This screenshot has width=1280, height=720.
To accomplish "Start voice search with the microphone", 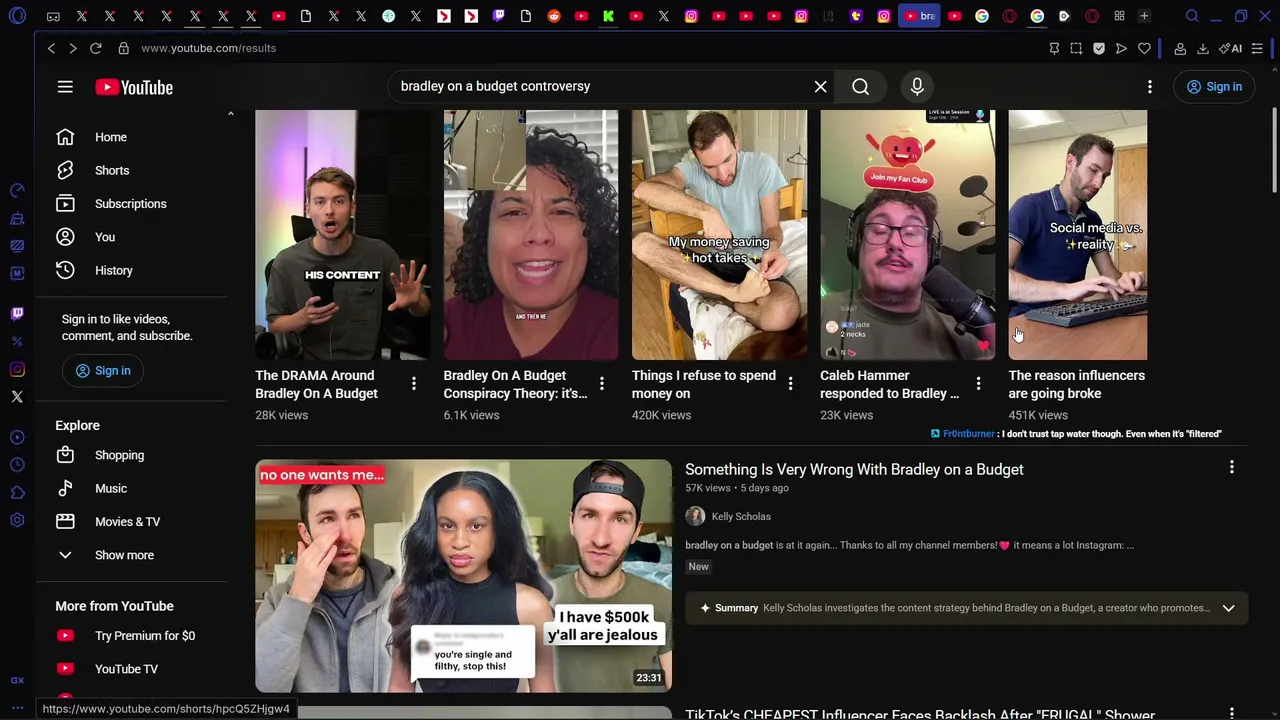I will pos(917,87).
